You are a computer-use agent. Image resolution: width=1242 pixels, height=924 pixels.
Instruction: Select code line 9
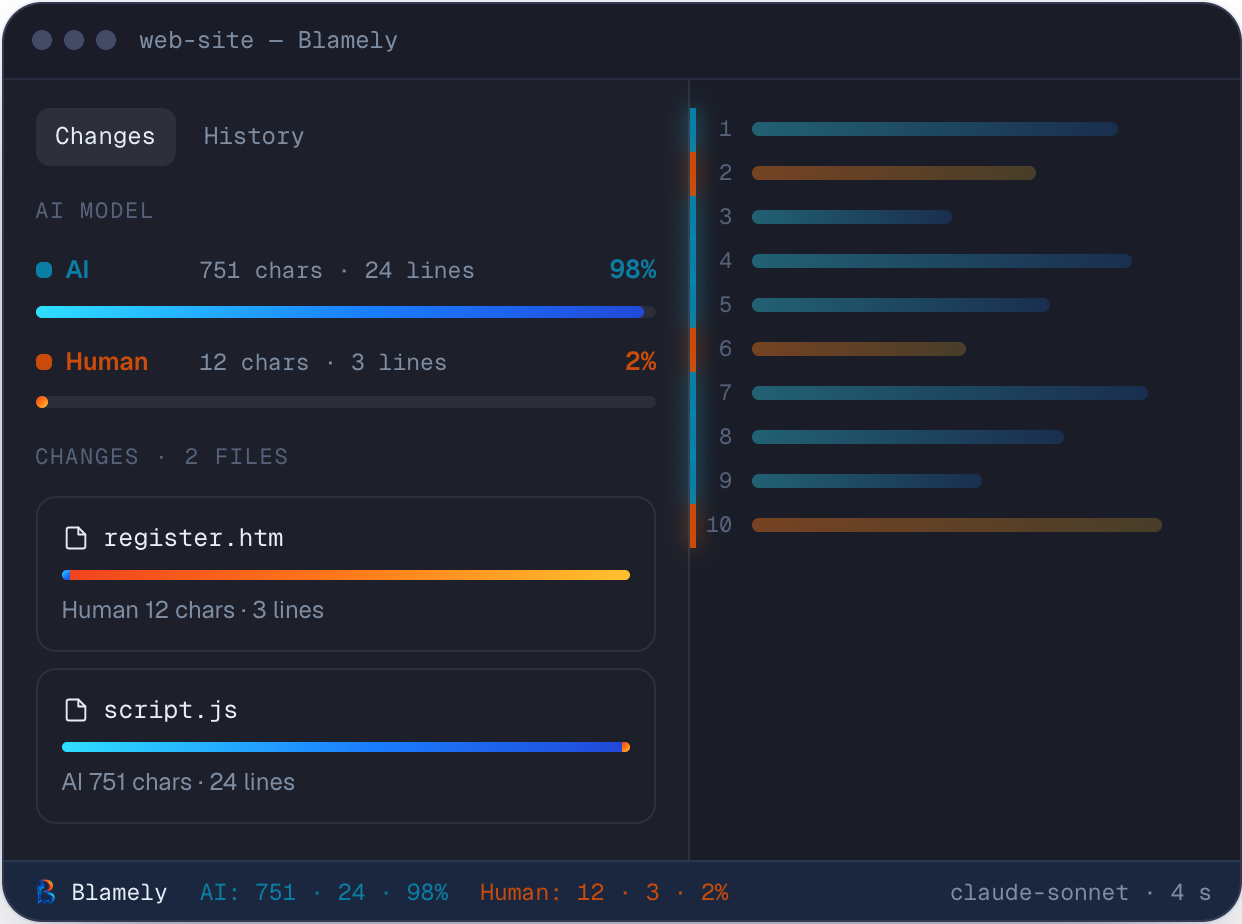coord(867,481)
